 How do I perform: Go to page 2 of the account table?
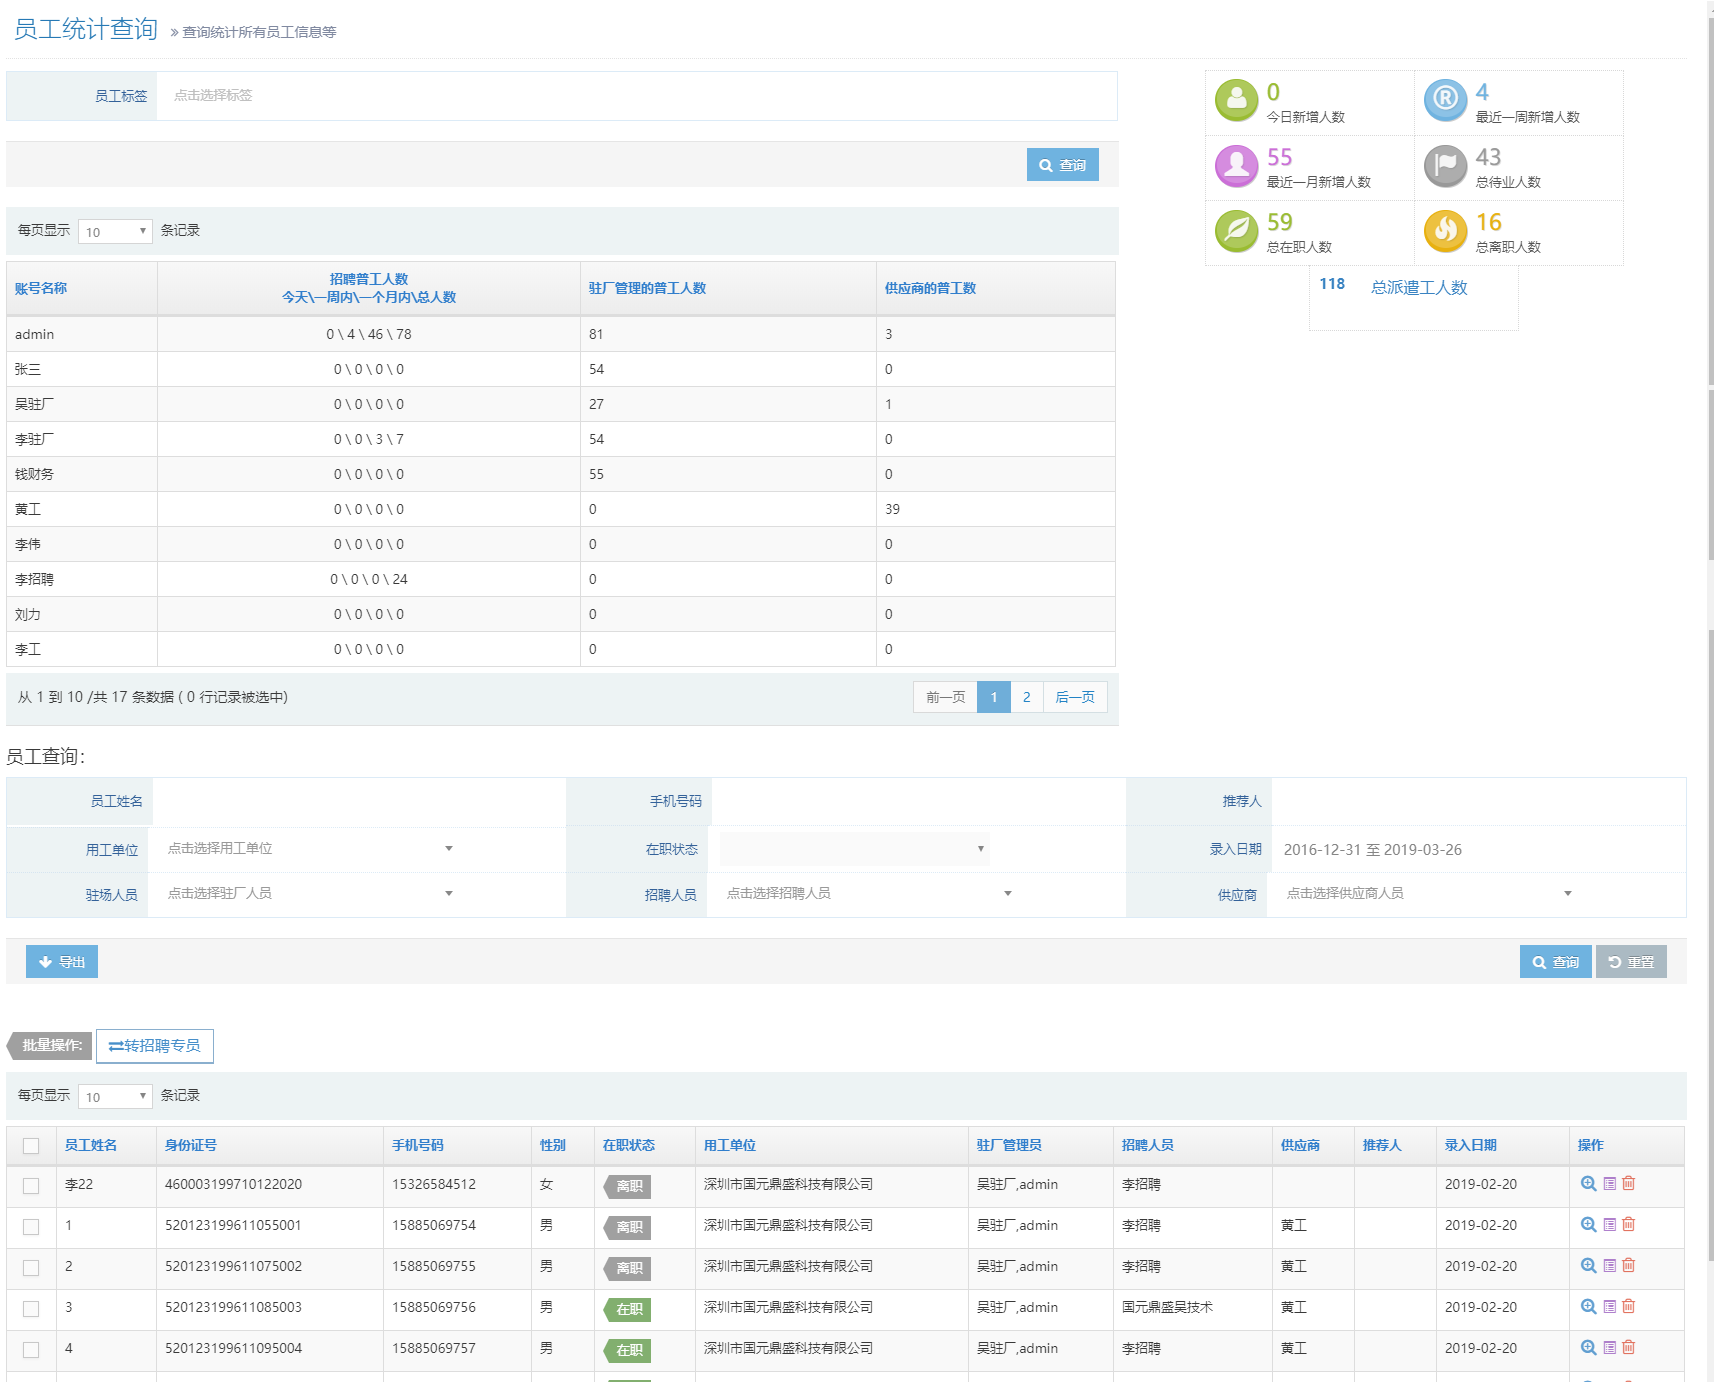[x=1026, y=697]
